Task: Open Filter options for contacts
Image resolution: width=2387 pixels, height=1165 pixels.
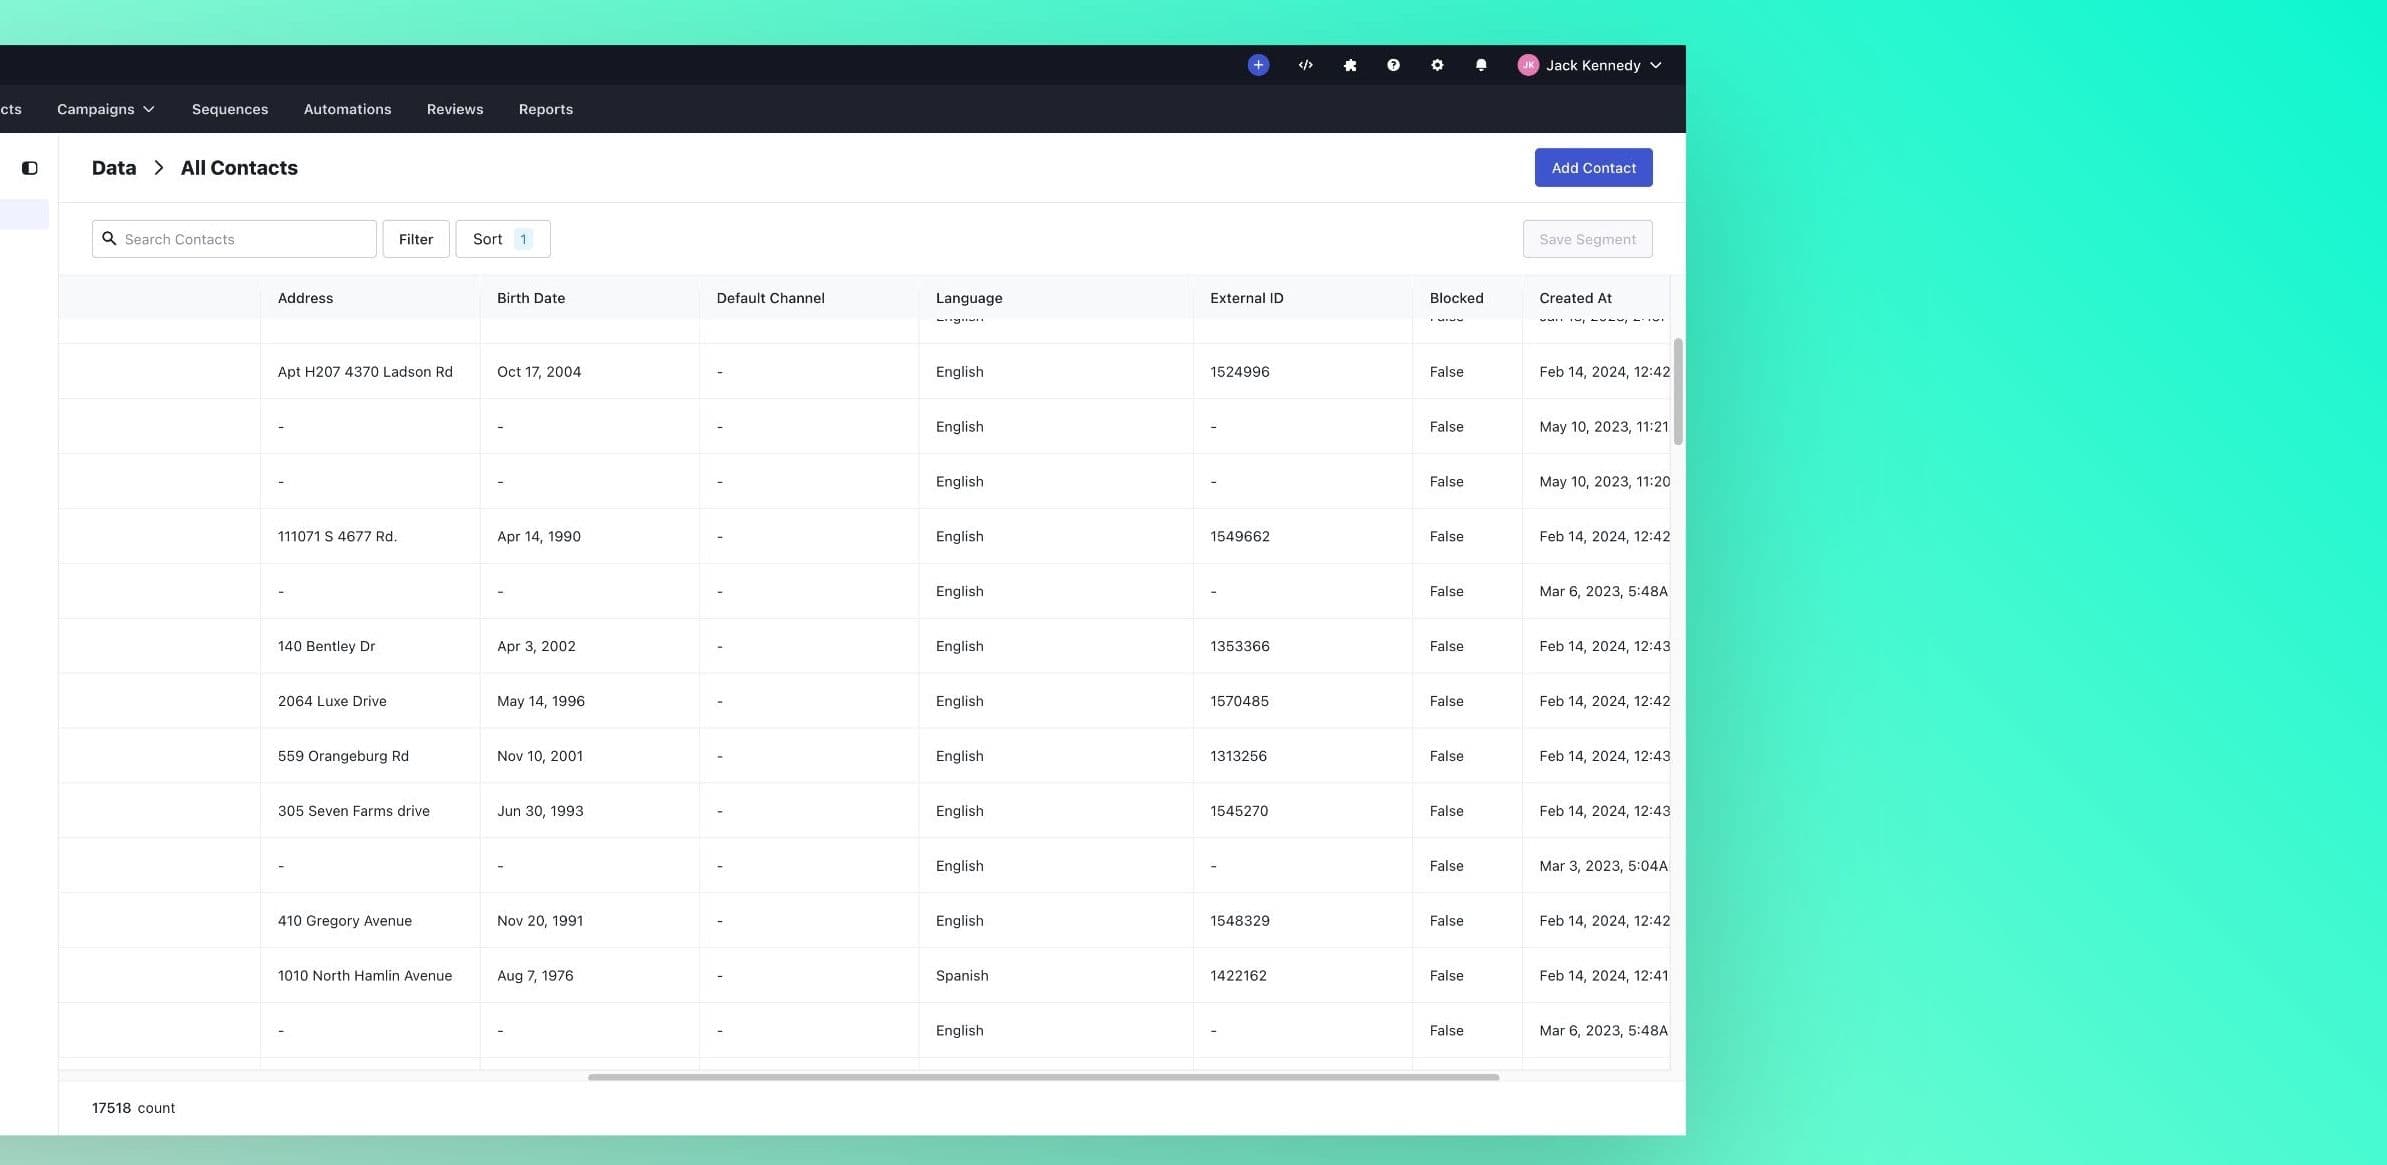Action: [x=415, y=238]
